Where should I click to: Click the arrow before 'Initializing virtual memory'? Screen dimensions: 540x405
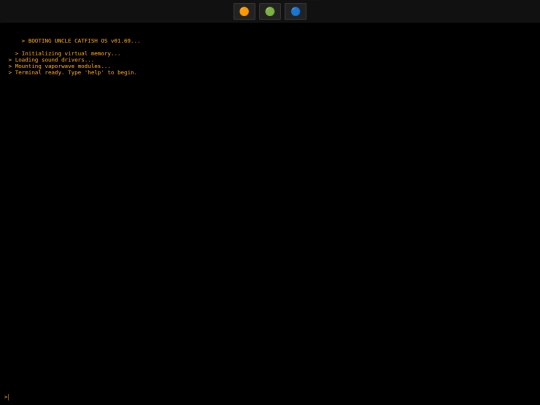17,53
